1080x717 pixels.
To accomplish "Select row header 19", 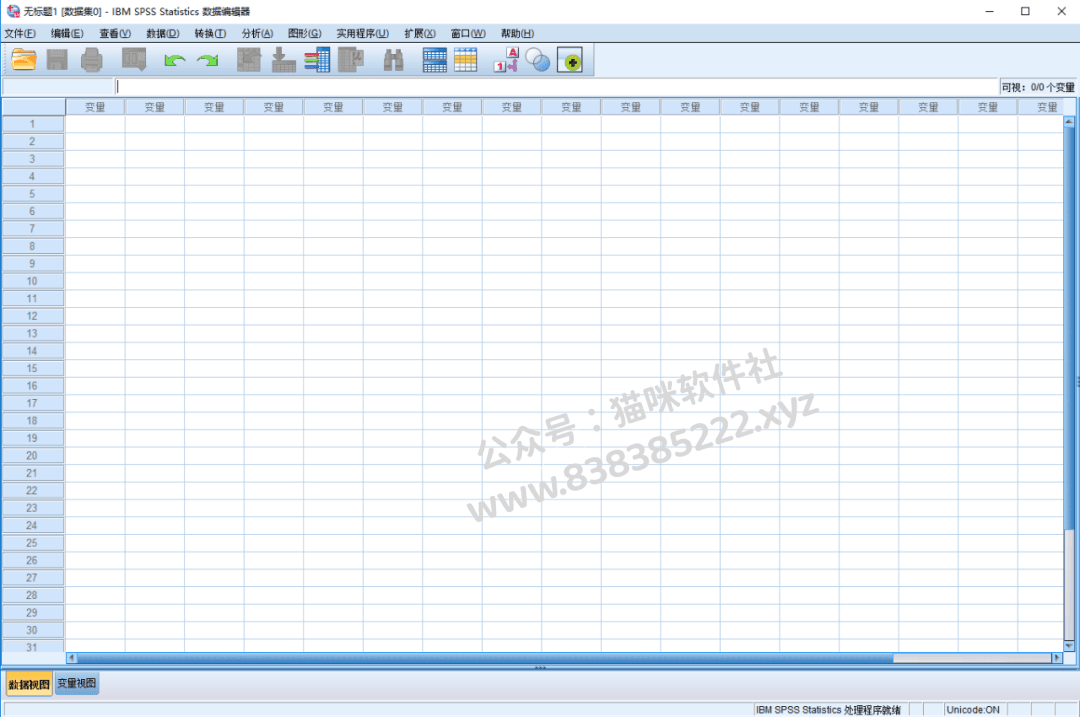I will (32, 438).
